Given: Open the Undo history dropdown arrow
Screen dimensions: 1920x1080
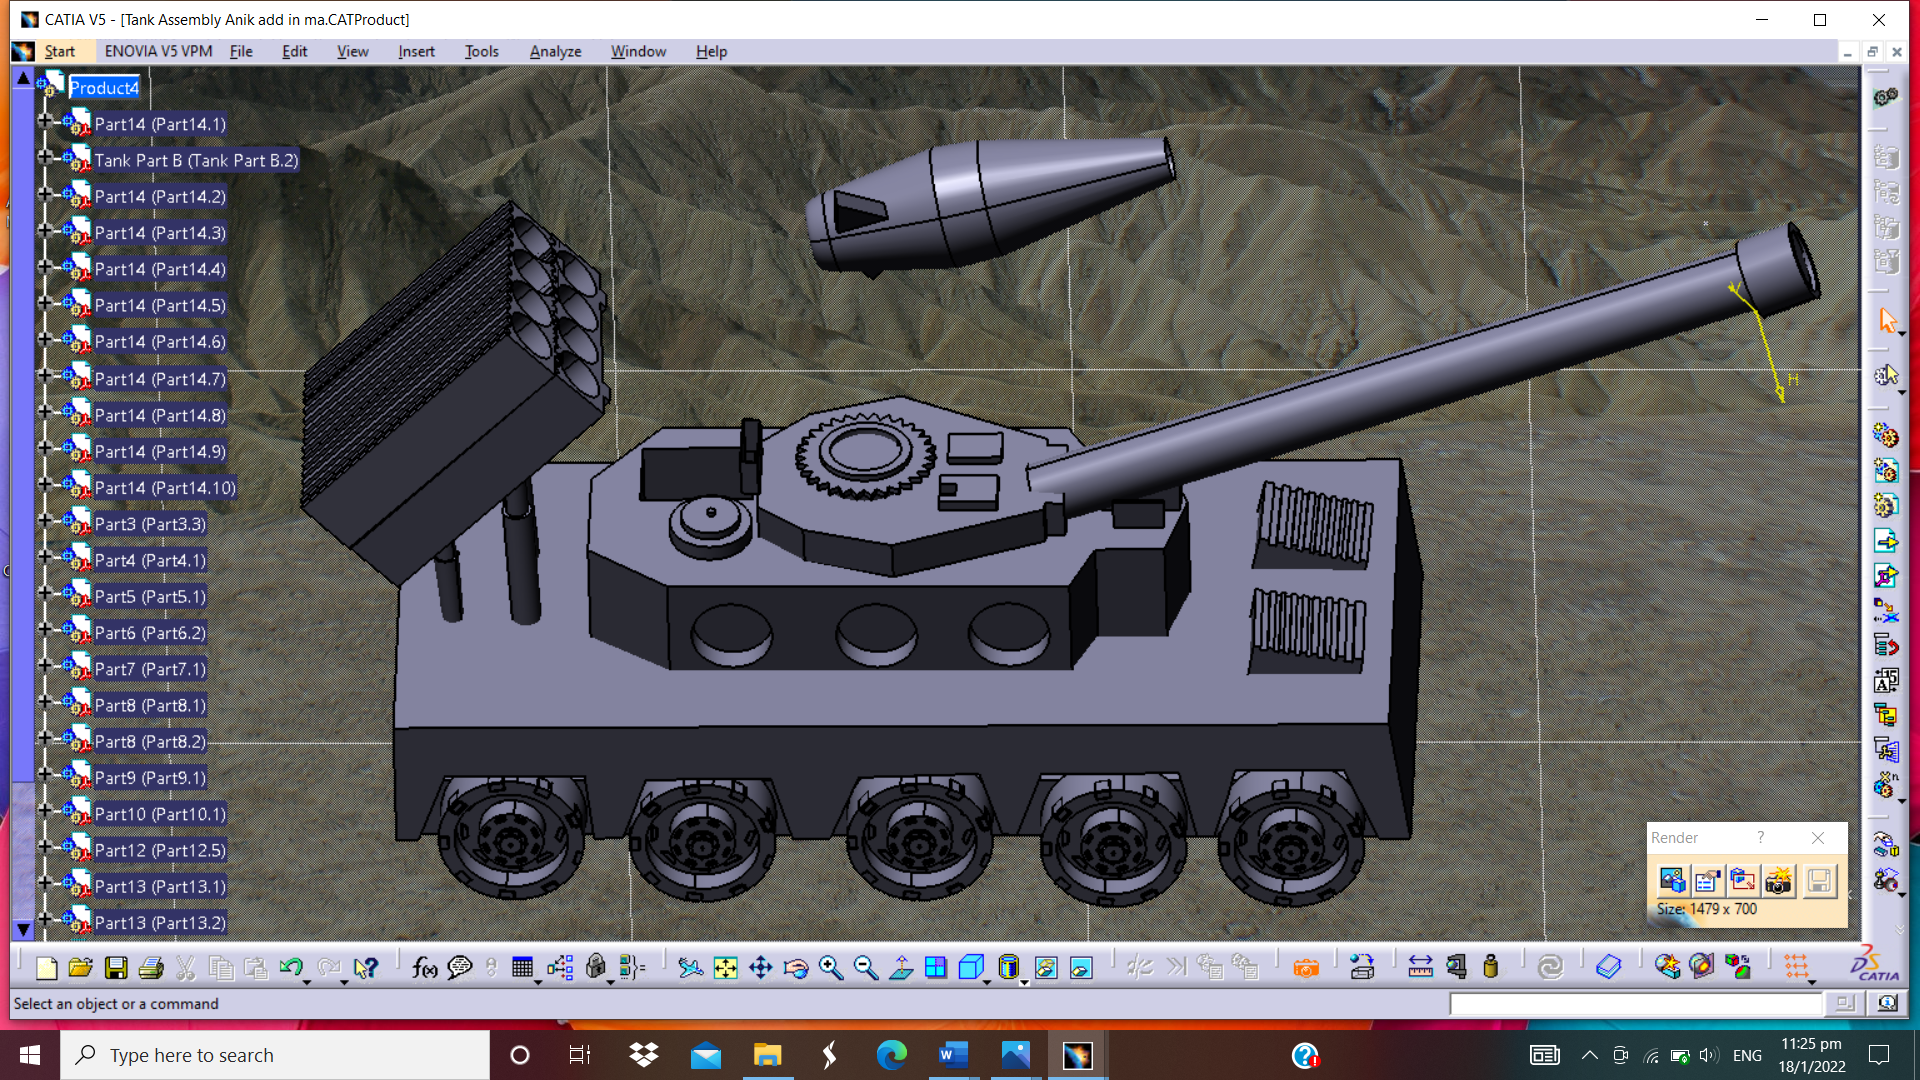Looking at the screenshot, I should tap(307, 983).
